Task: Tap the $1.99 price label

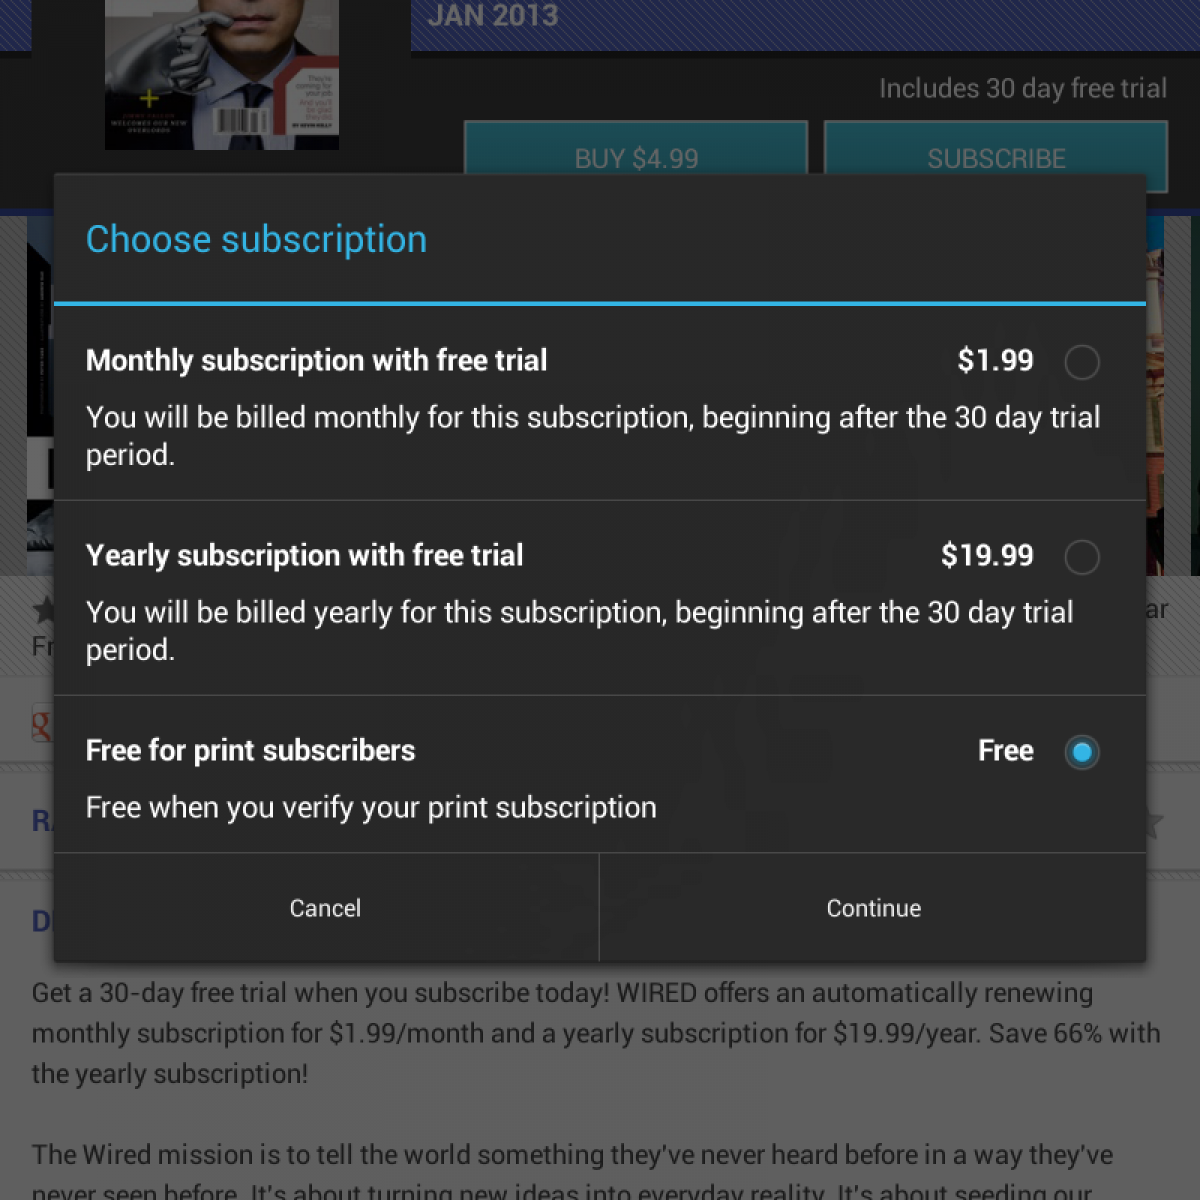Action: tap(995, 360)
